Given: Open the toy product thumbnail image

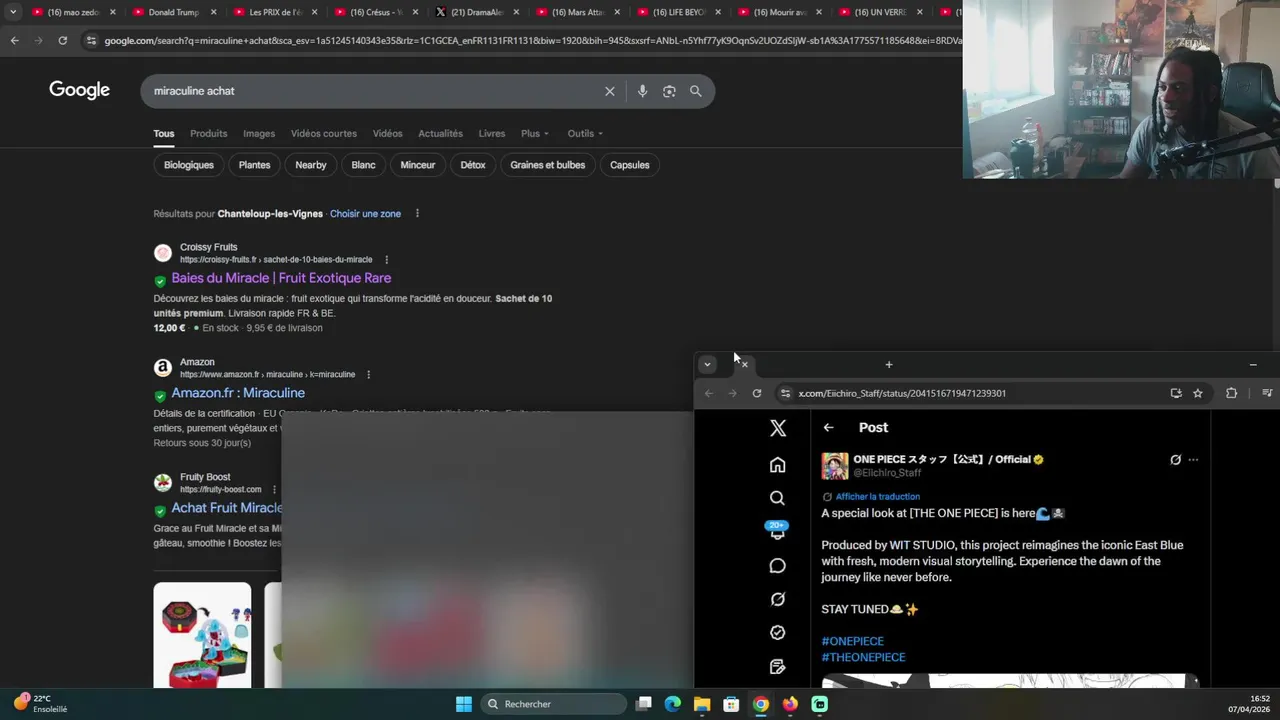Looking at the screenshot, I should [202, 635].
